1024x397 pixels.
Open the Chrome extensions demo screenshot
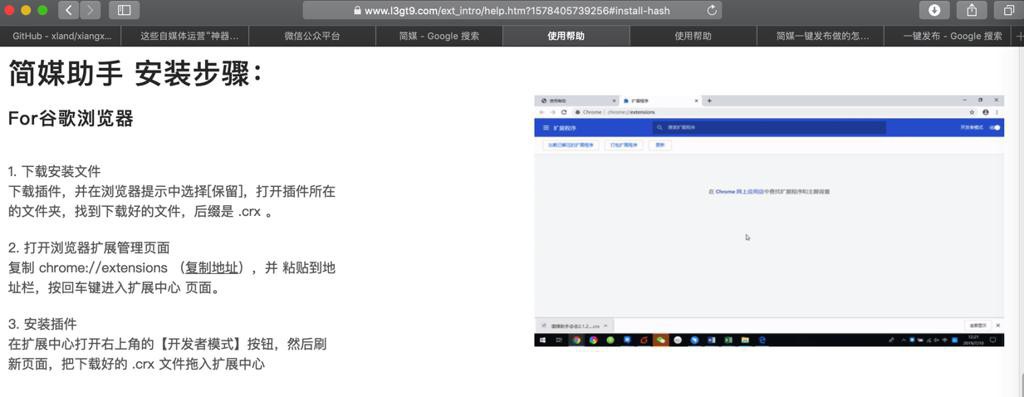(769, 221)
